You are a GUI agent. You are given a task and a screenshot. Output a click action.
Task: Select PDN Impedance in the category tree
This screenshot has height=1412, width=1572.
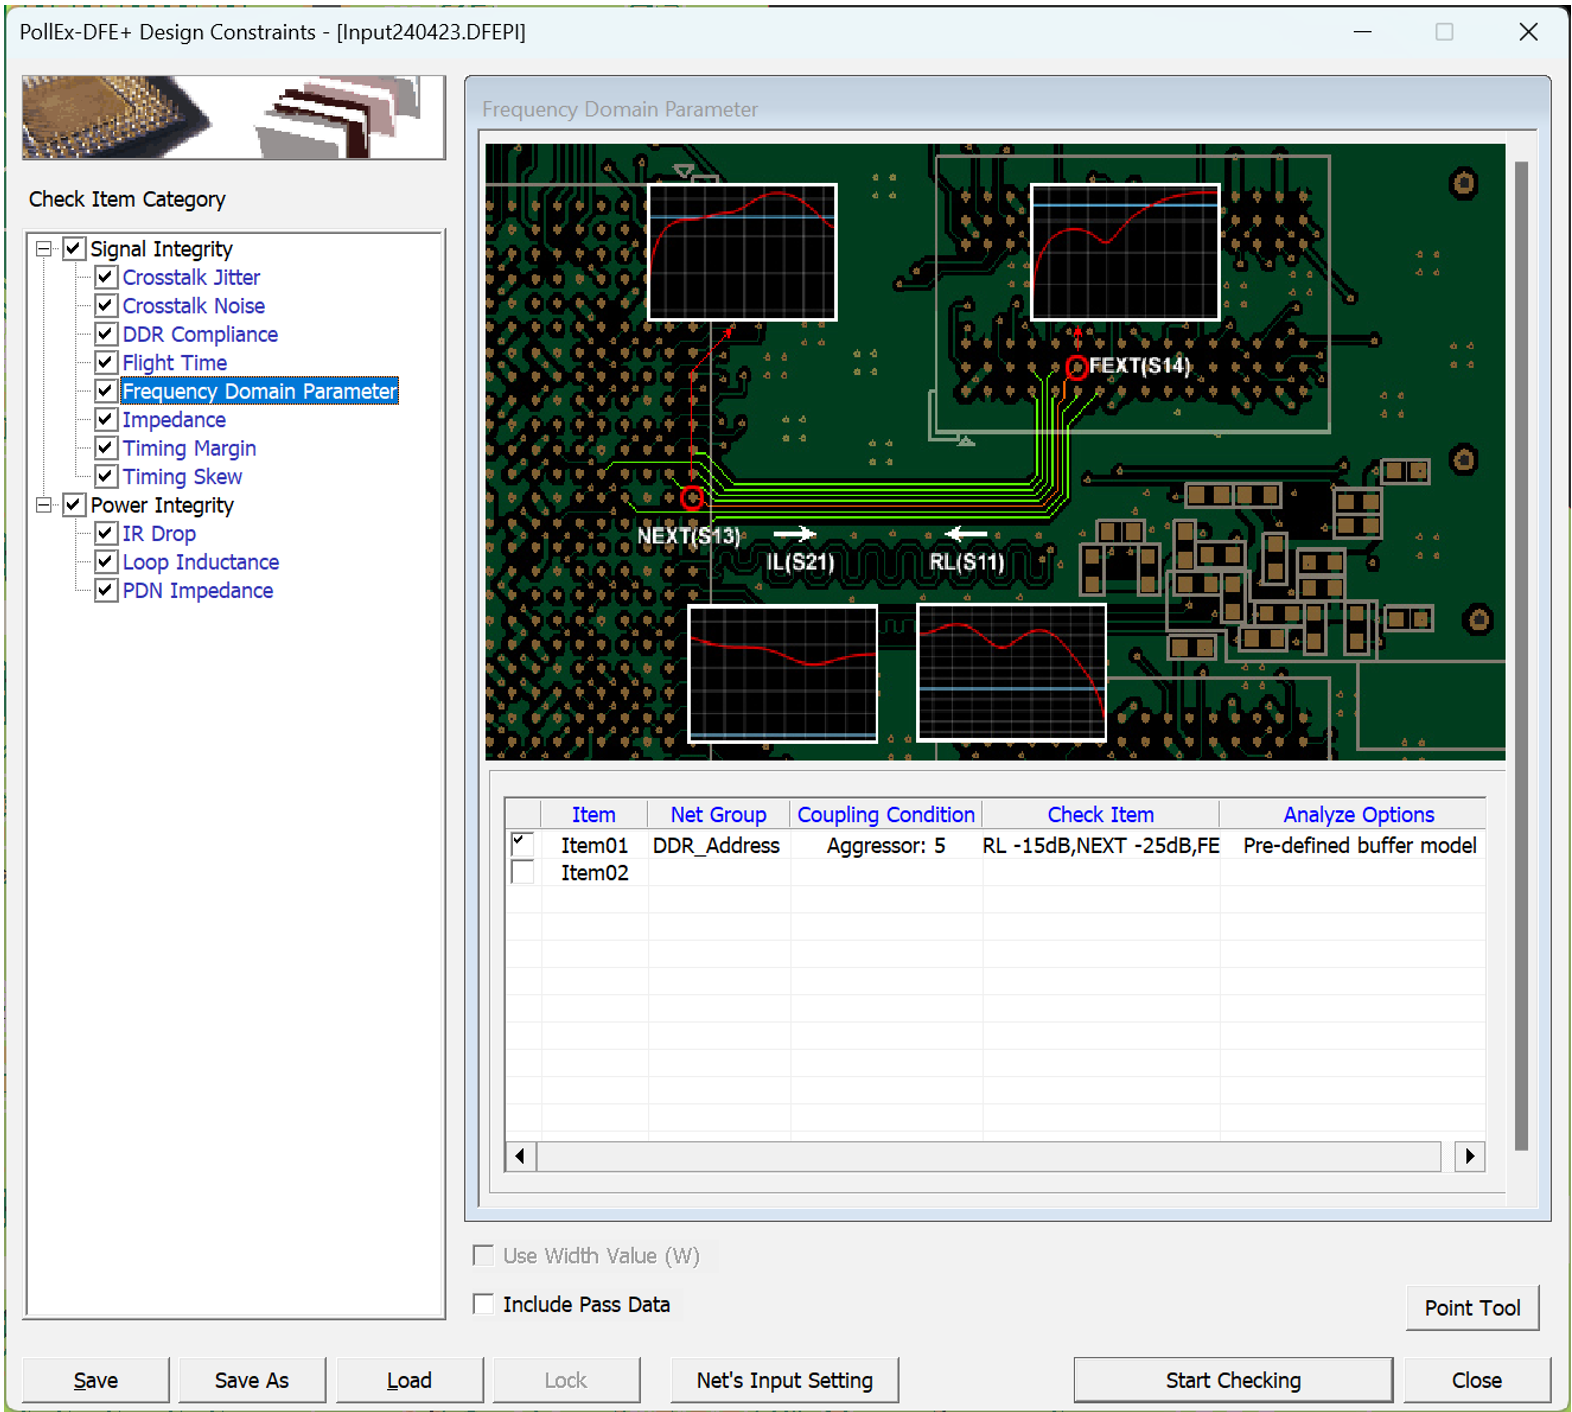click(x=197, y=591)
